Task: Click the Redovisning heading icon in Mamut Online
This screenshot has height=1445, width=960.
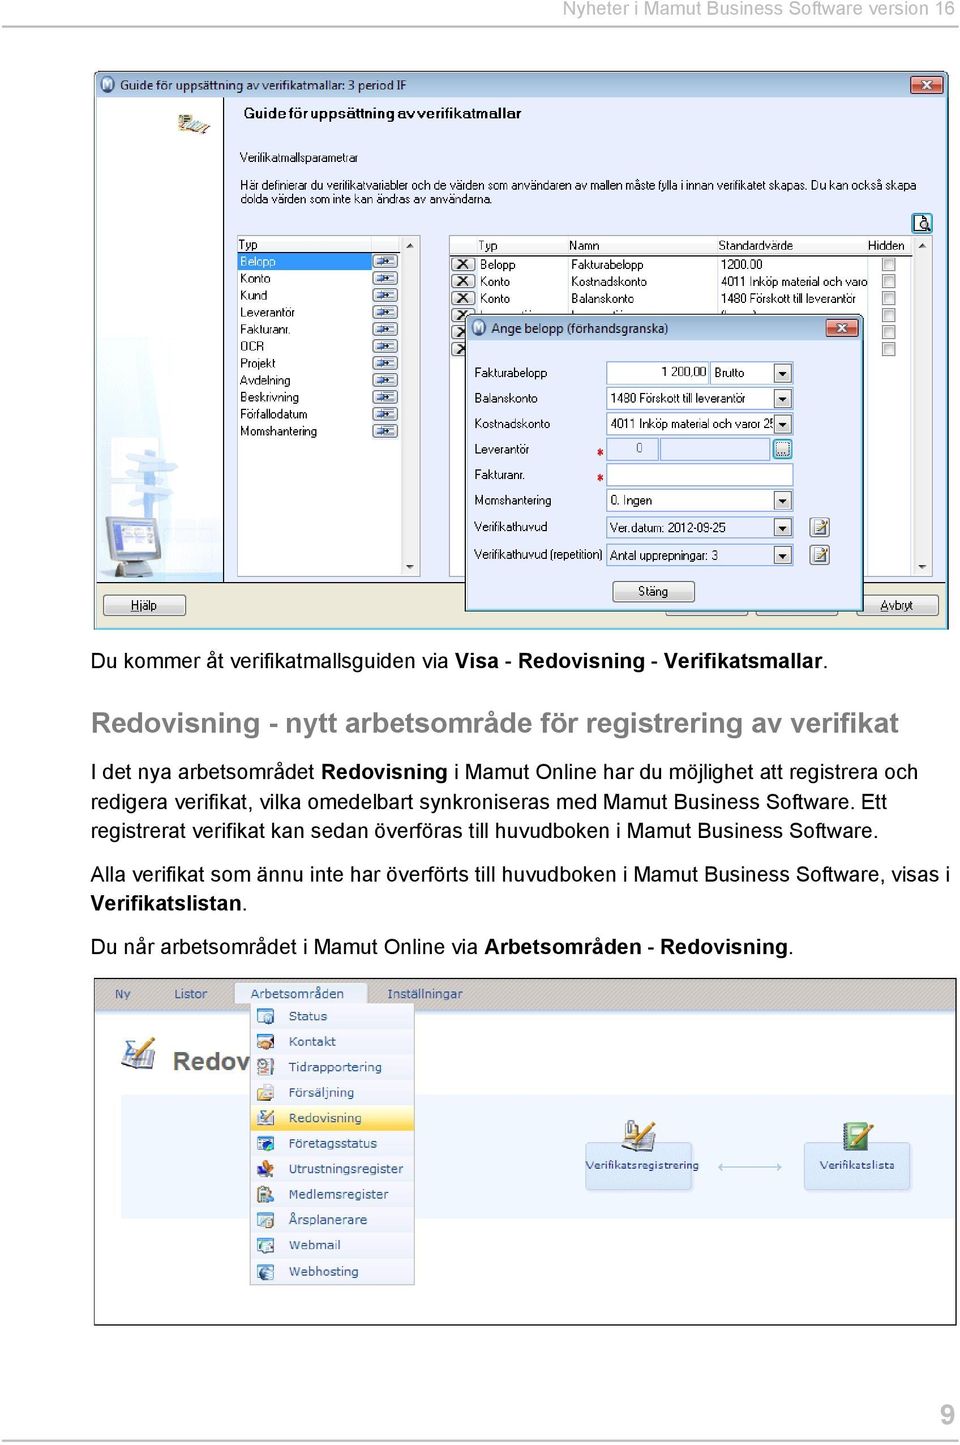Action: 138,1054
